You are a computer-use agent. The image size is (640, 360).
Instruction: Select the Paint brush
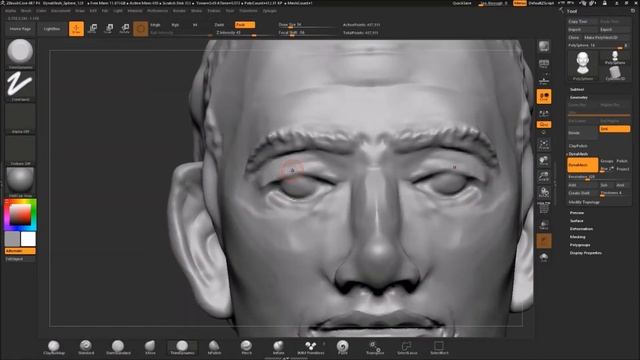point(343,348)
